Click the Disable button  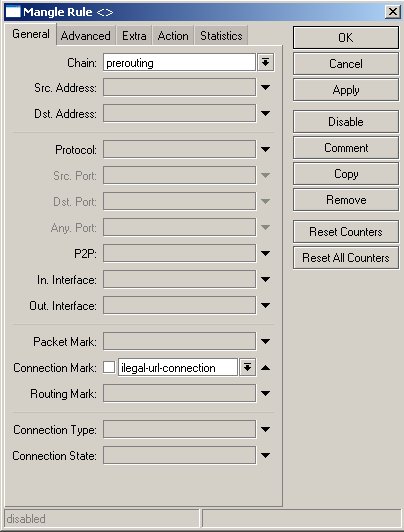pyautogui.click(x=346, y=121)
